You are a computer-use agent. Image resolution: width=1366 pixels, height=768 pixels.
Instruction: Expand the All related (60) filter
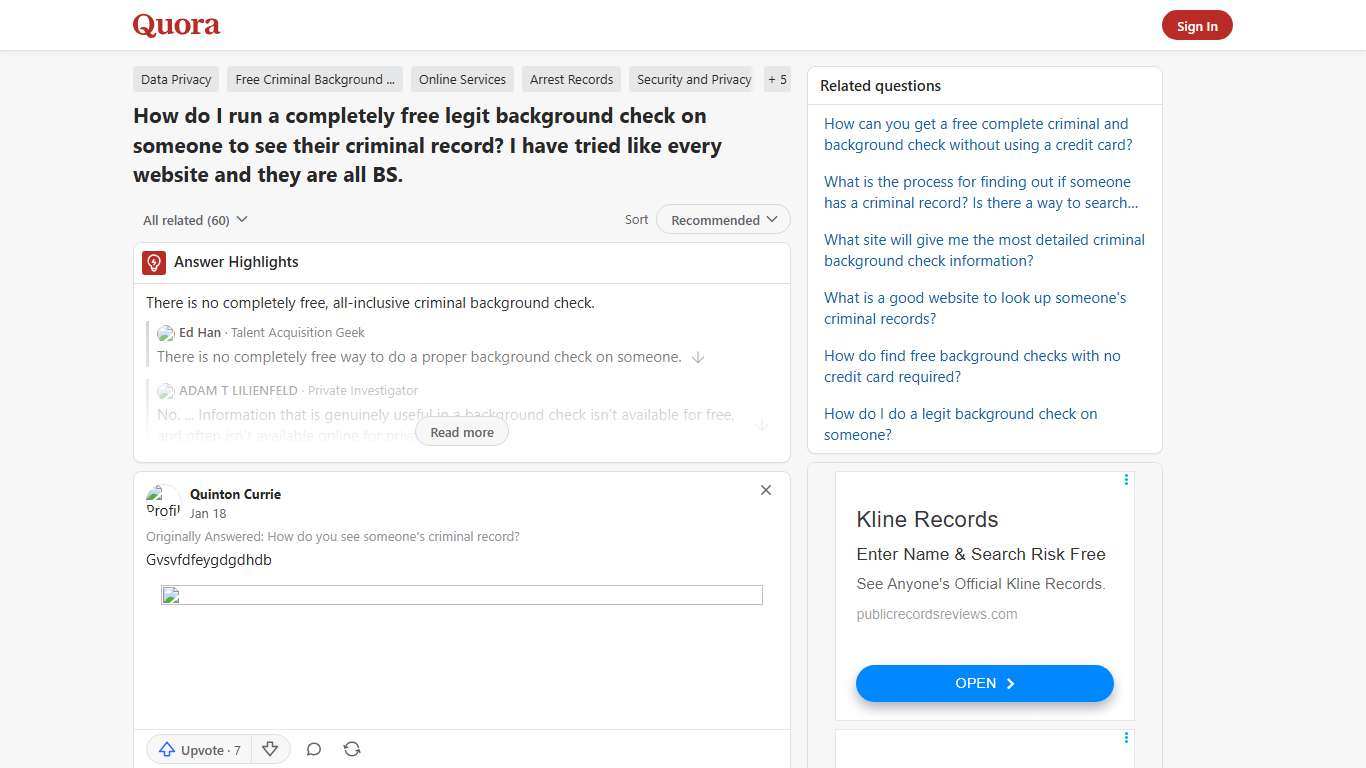(x=195, y=219)
